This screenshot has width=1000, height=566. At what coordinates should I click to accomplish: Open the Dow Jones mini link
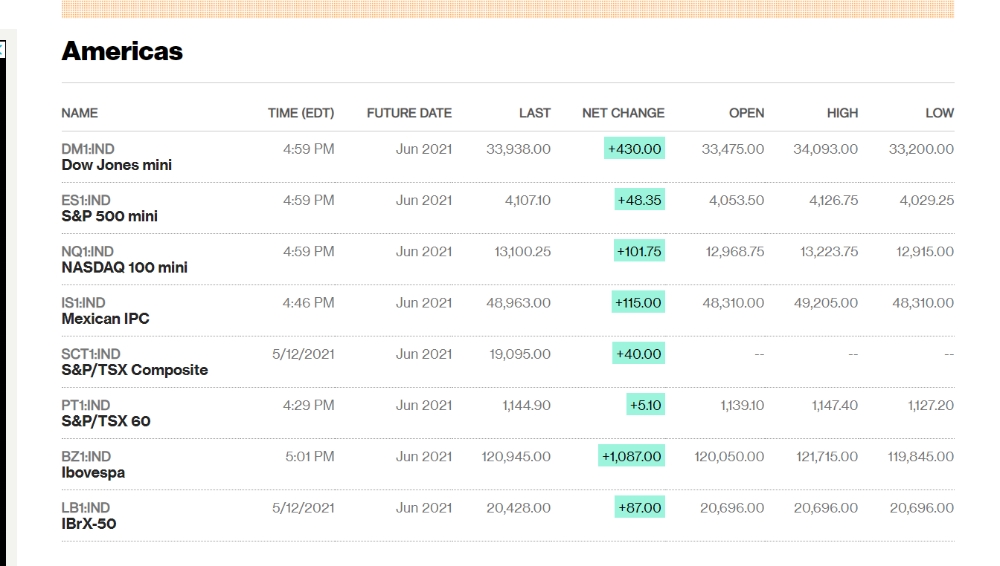(117, 165)
